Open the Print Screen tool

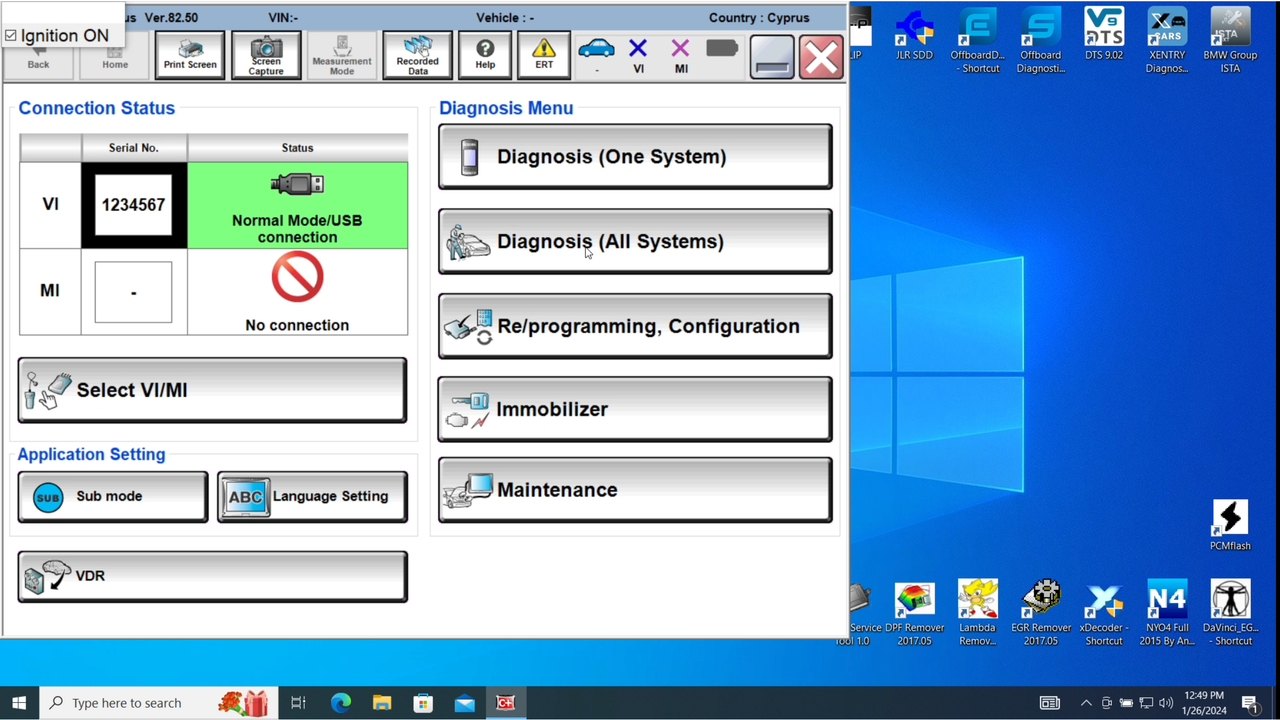pyautogui.click(x=189, y=55)
